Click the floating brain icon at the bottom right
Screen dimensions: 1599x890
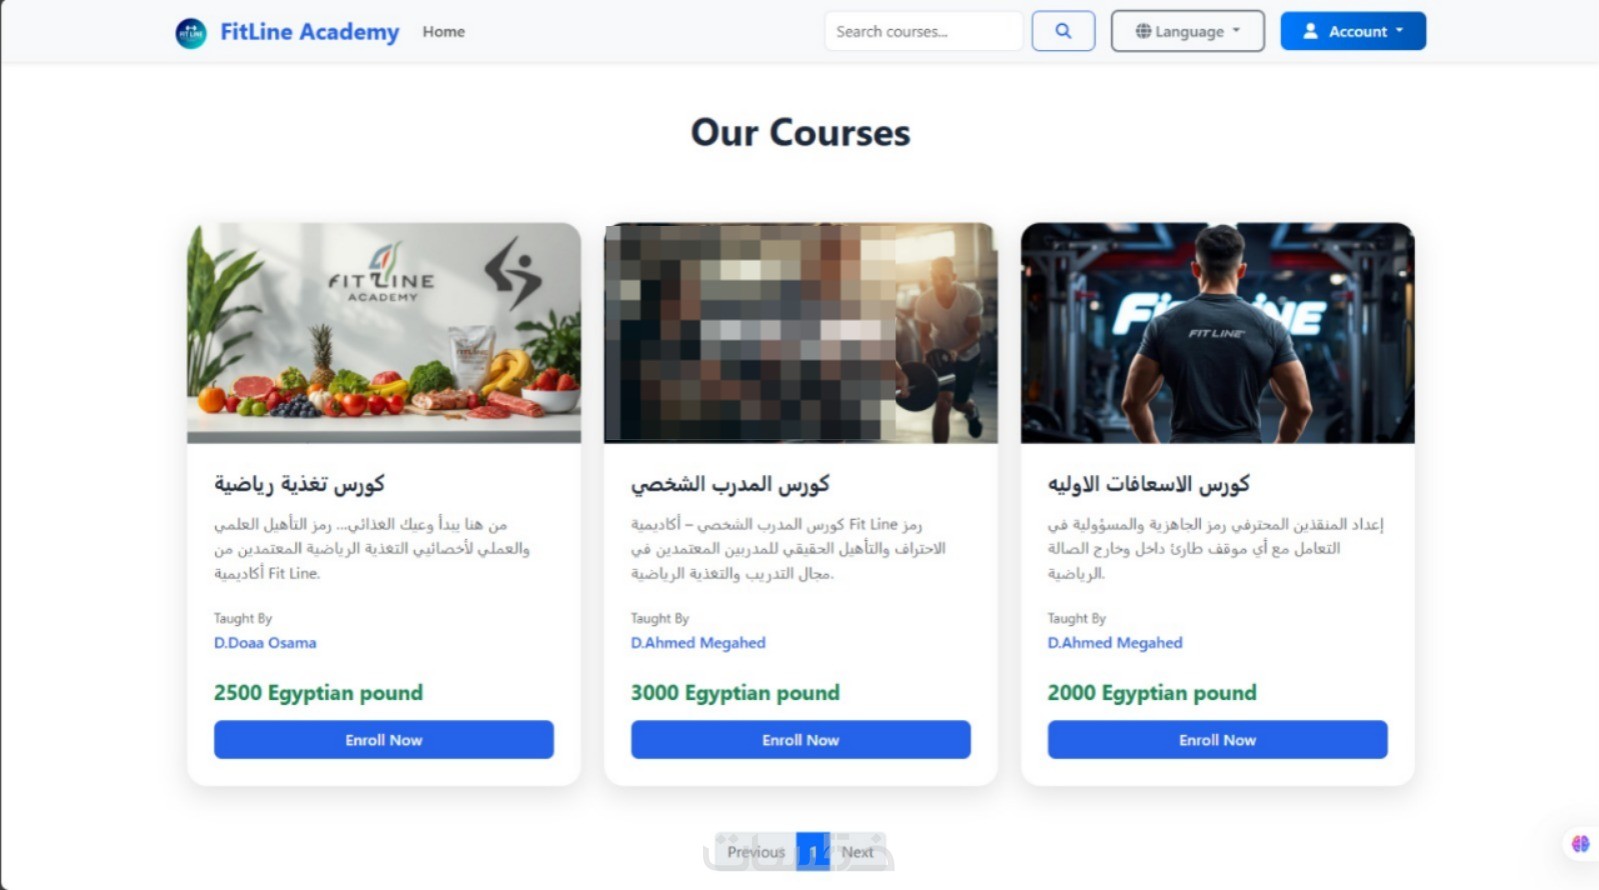pyautogui.click(x=1580, y=844)
